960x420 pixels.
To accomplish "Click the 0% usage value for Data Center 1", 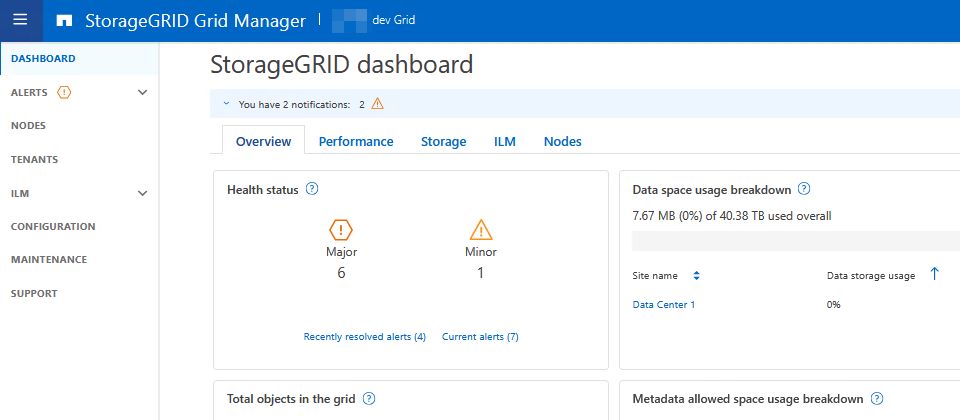I will [834, 304].
